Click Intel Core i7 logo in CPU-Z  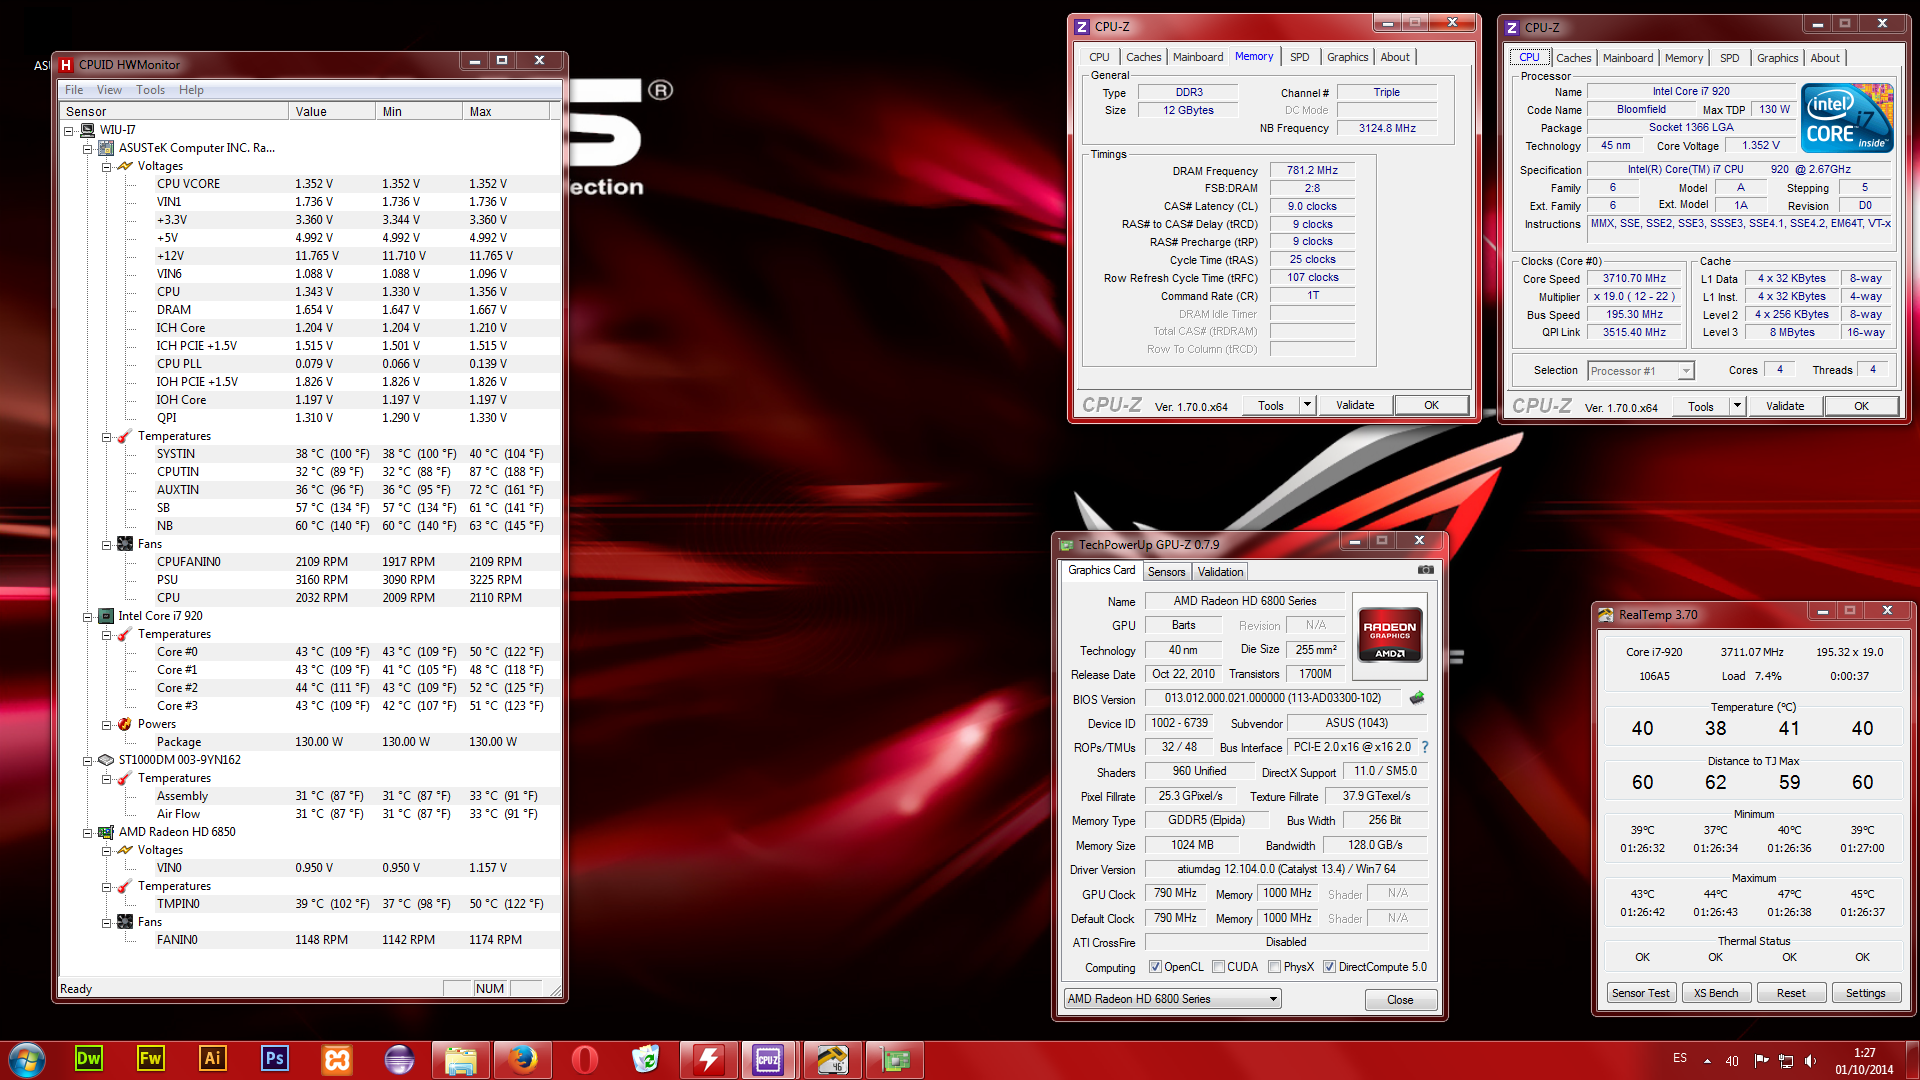click(x=1847, y=118)
